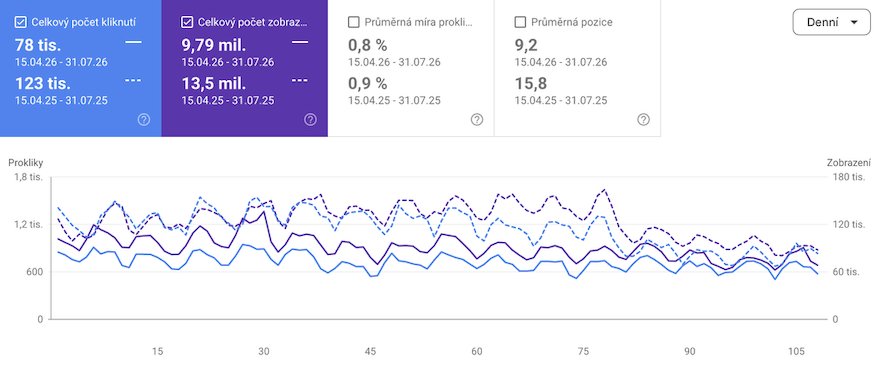Click dashed line legend icon beside 123 tis.

tap(133, 80)
